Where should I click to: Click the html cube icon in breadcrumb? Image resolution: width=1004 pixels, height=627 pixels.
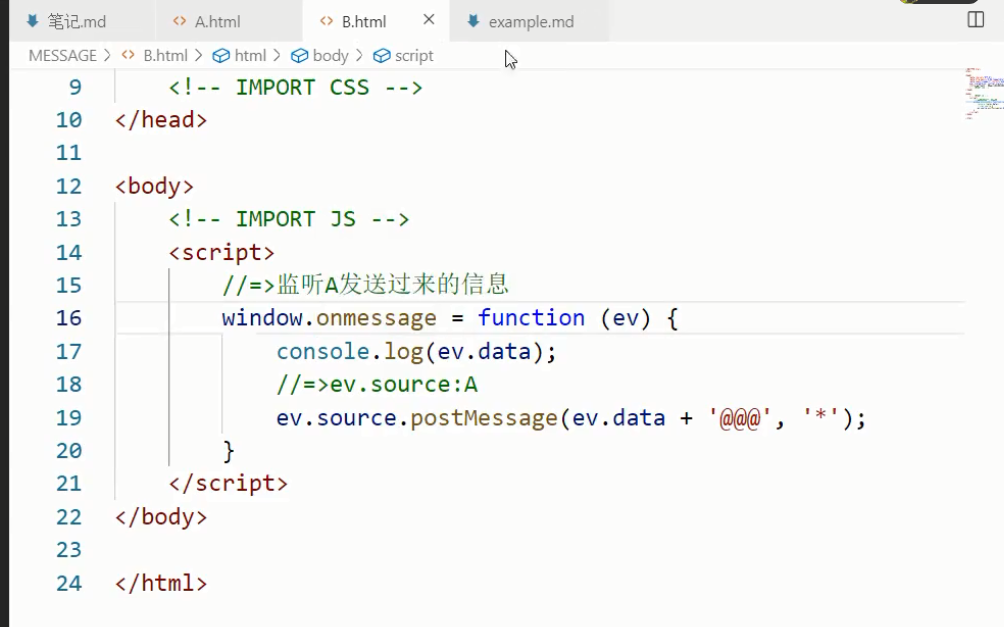221,56
